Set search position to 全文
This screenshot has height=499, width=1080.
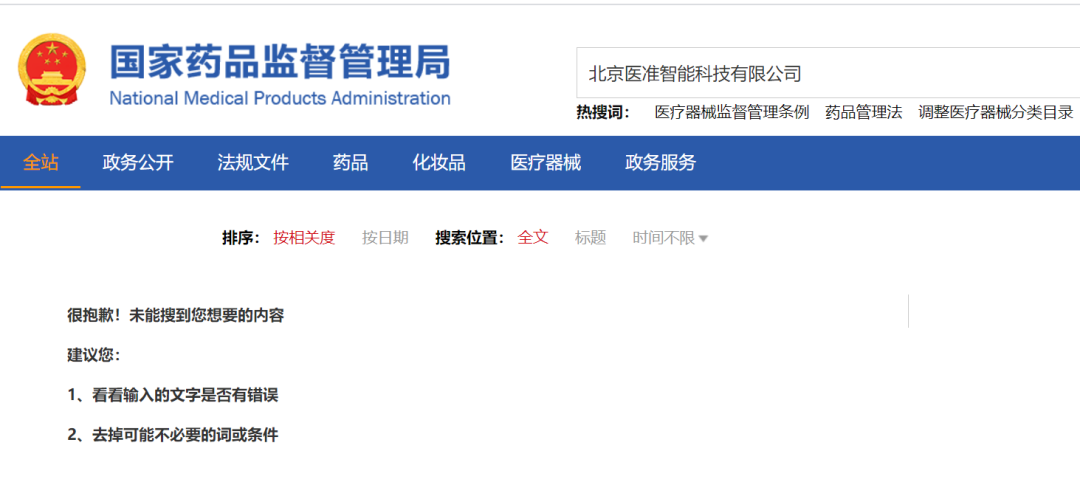pyautogui.click(x=532, y=238)
